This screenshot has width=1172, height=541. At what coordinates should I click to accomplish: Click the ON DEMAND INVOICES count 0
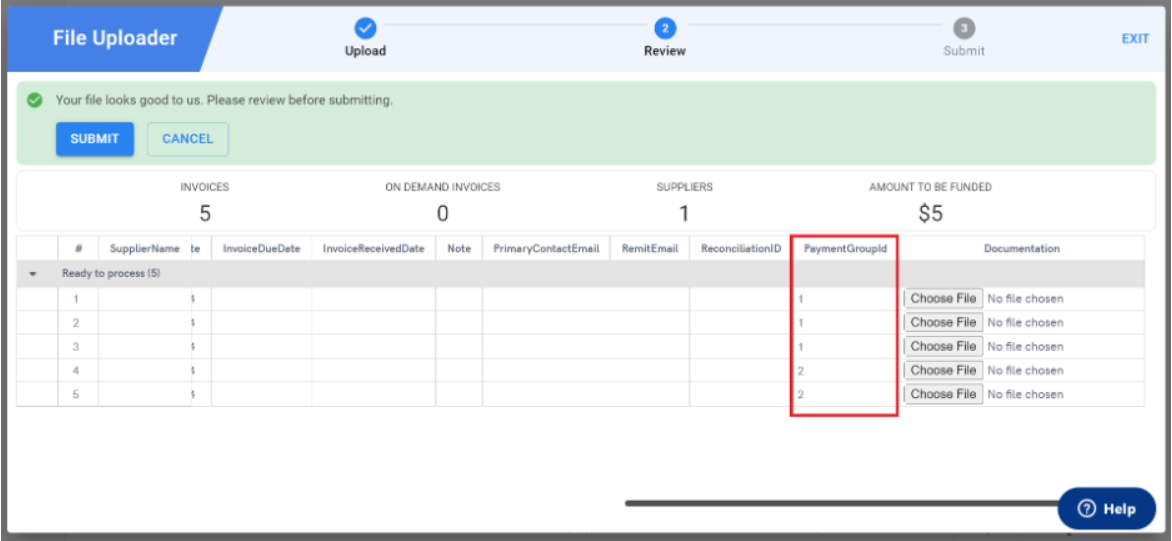tap(442, 214)
